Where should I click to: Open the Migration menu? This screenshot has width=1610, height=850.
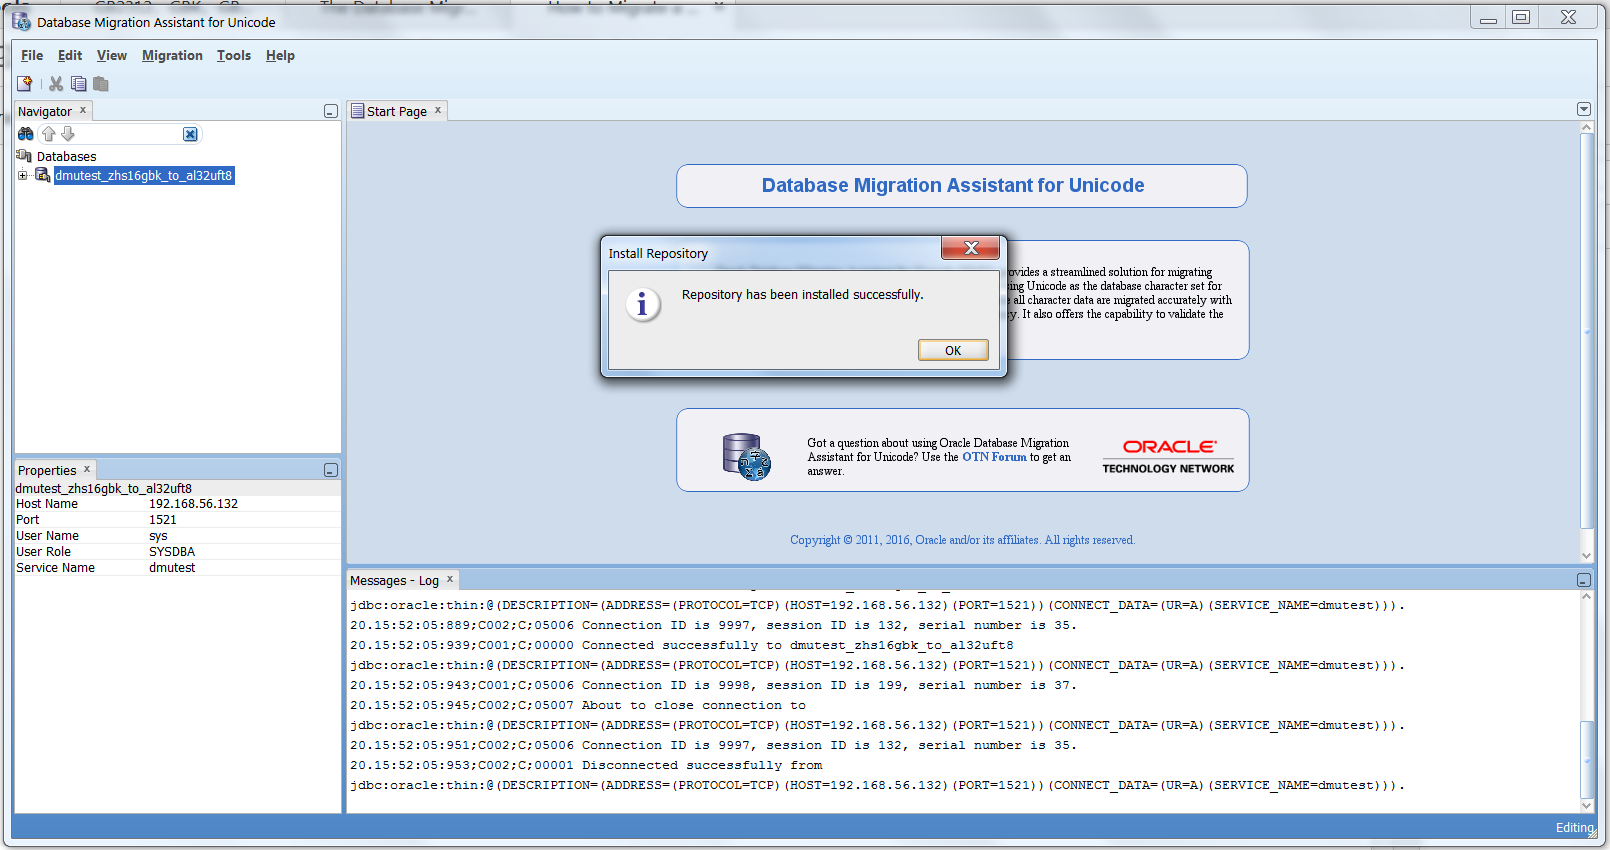pyautogui.click(x=172, y=56)
